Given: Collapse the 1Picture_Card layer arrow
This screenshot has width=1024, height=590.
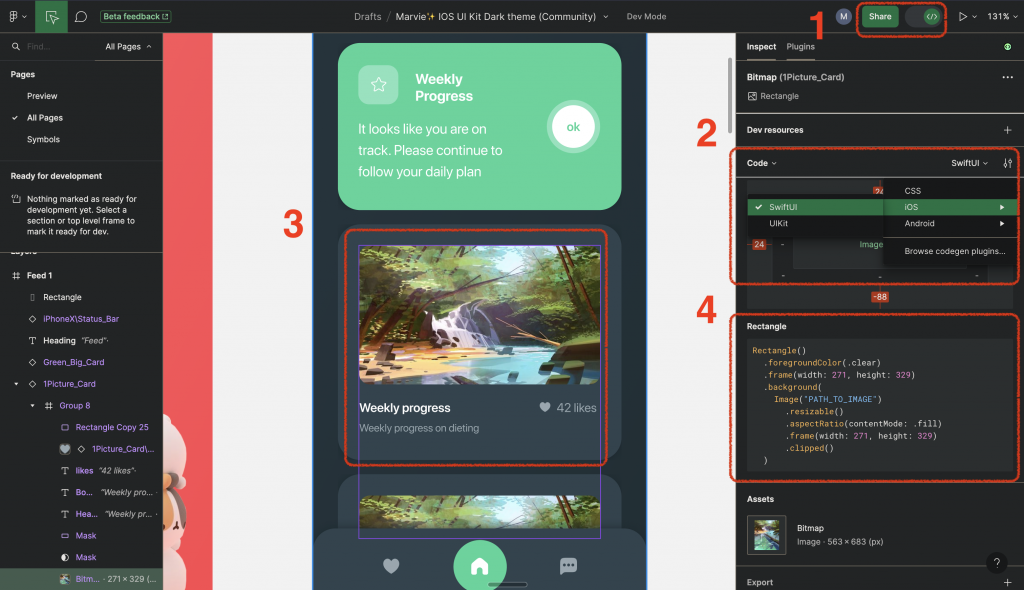Looking at the screenshot, I should pyautogui.click(x=16, y=384).
